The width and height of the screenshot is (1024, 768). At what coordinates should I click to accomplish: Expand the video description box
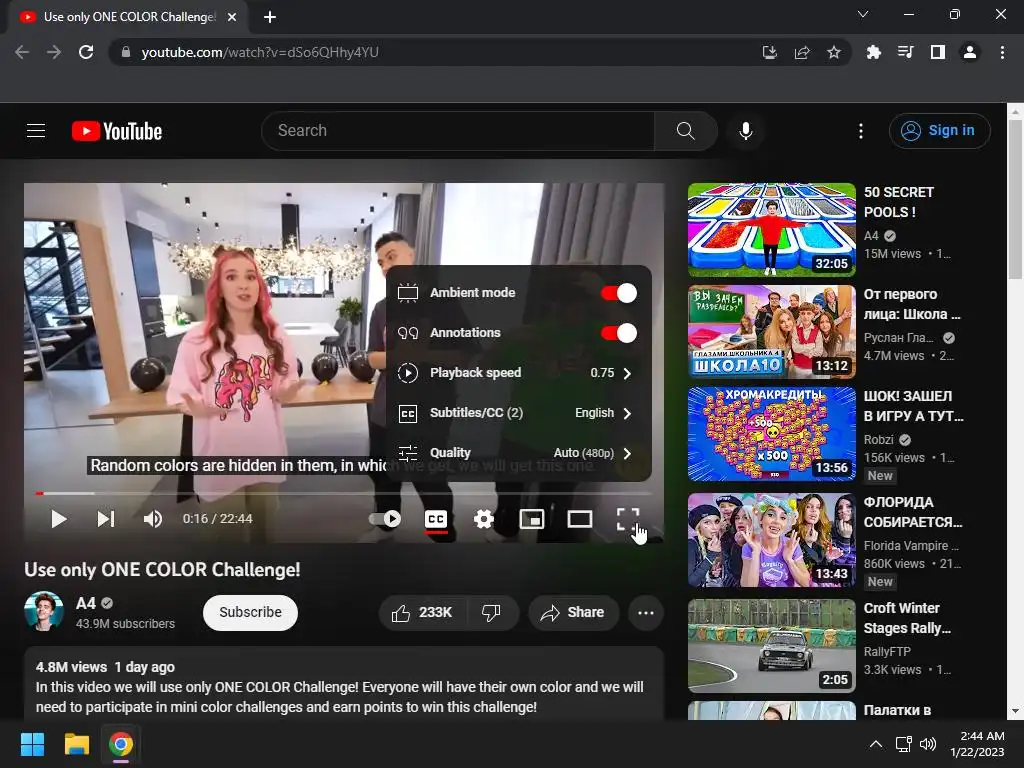(x=344, y=684)
